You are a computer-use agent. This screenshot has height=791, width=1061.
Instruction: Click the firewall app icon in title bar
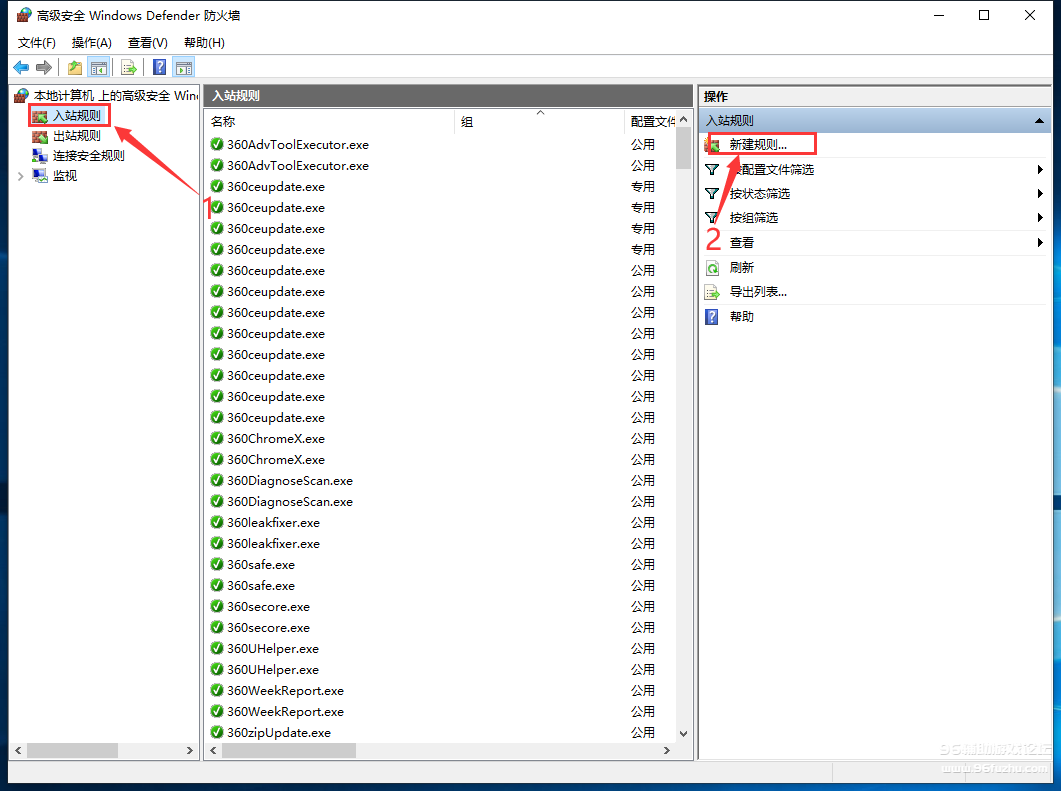[24, 15]
